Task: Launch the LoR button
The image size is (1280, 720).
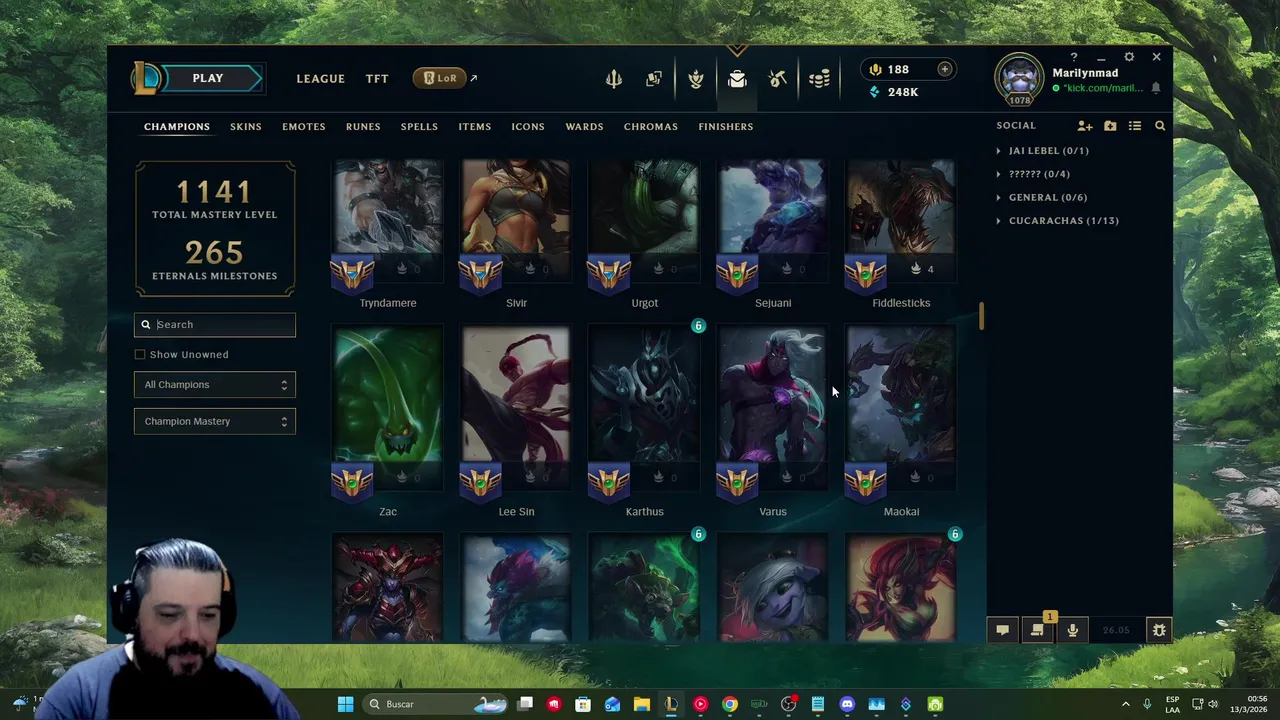Action: tap(440, 78)
